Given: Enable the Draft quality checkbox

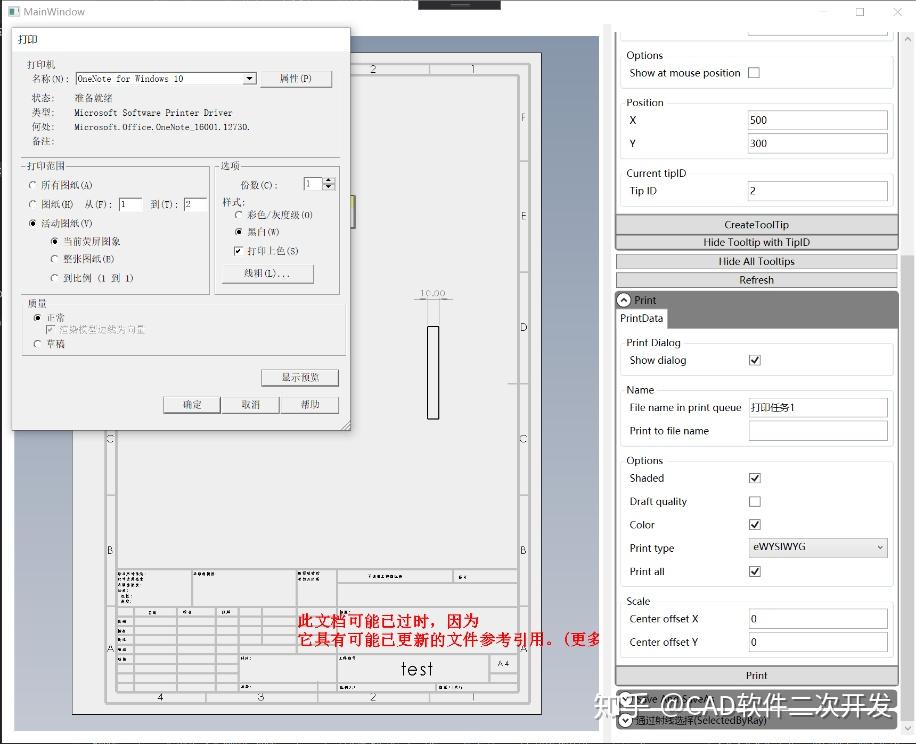Looking at the screenshot, I should tap(757, 501).
